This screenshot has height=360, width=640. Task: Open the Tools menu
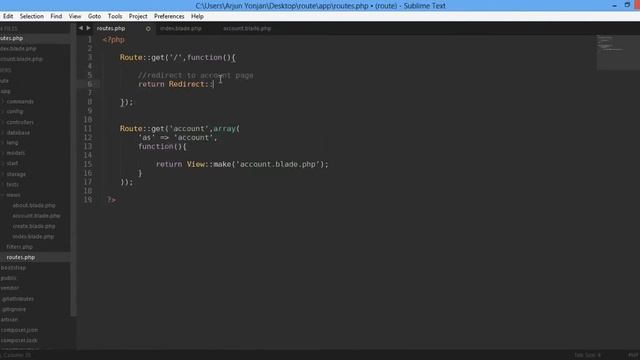[x=115, y=16]
